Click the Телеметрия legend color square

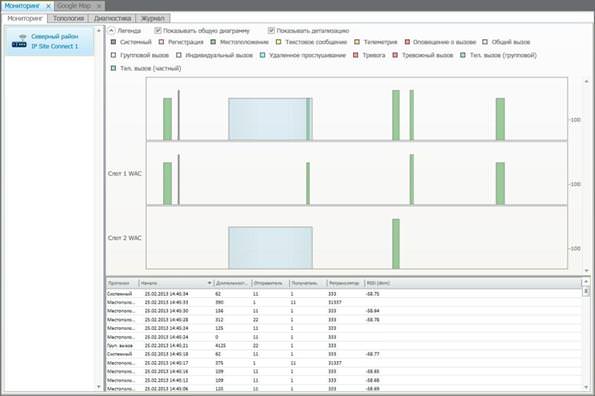tap(357, 42)
